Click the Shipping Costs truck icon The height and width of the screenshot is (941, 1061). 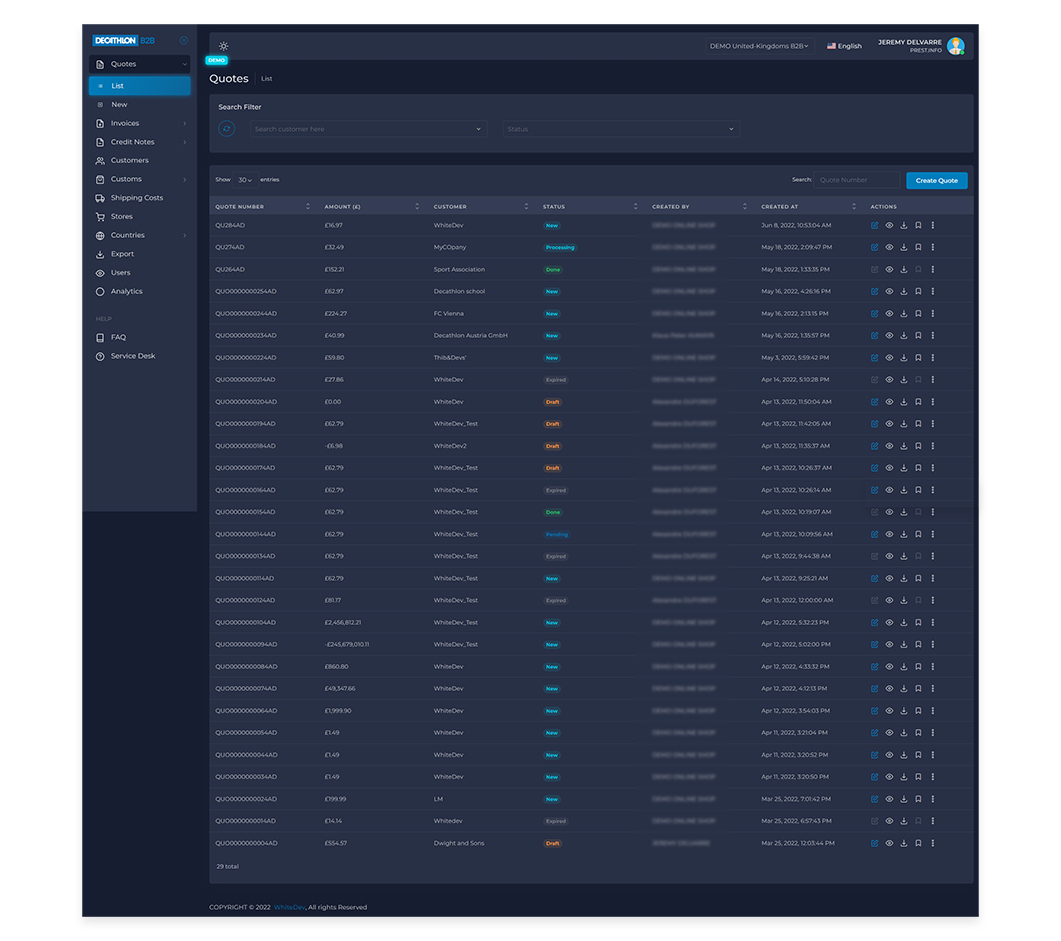click(100, 198)
